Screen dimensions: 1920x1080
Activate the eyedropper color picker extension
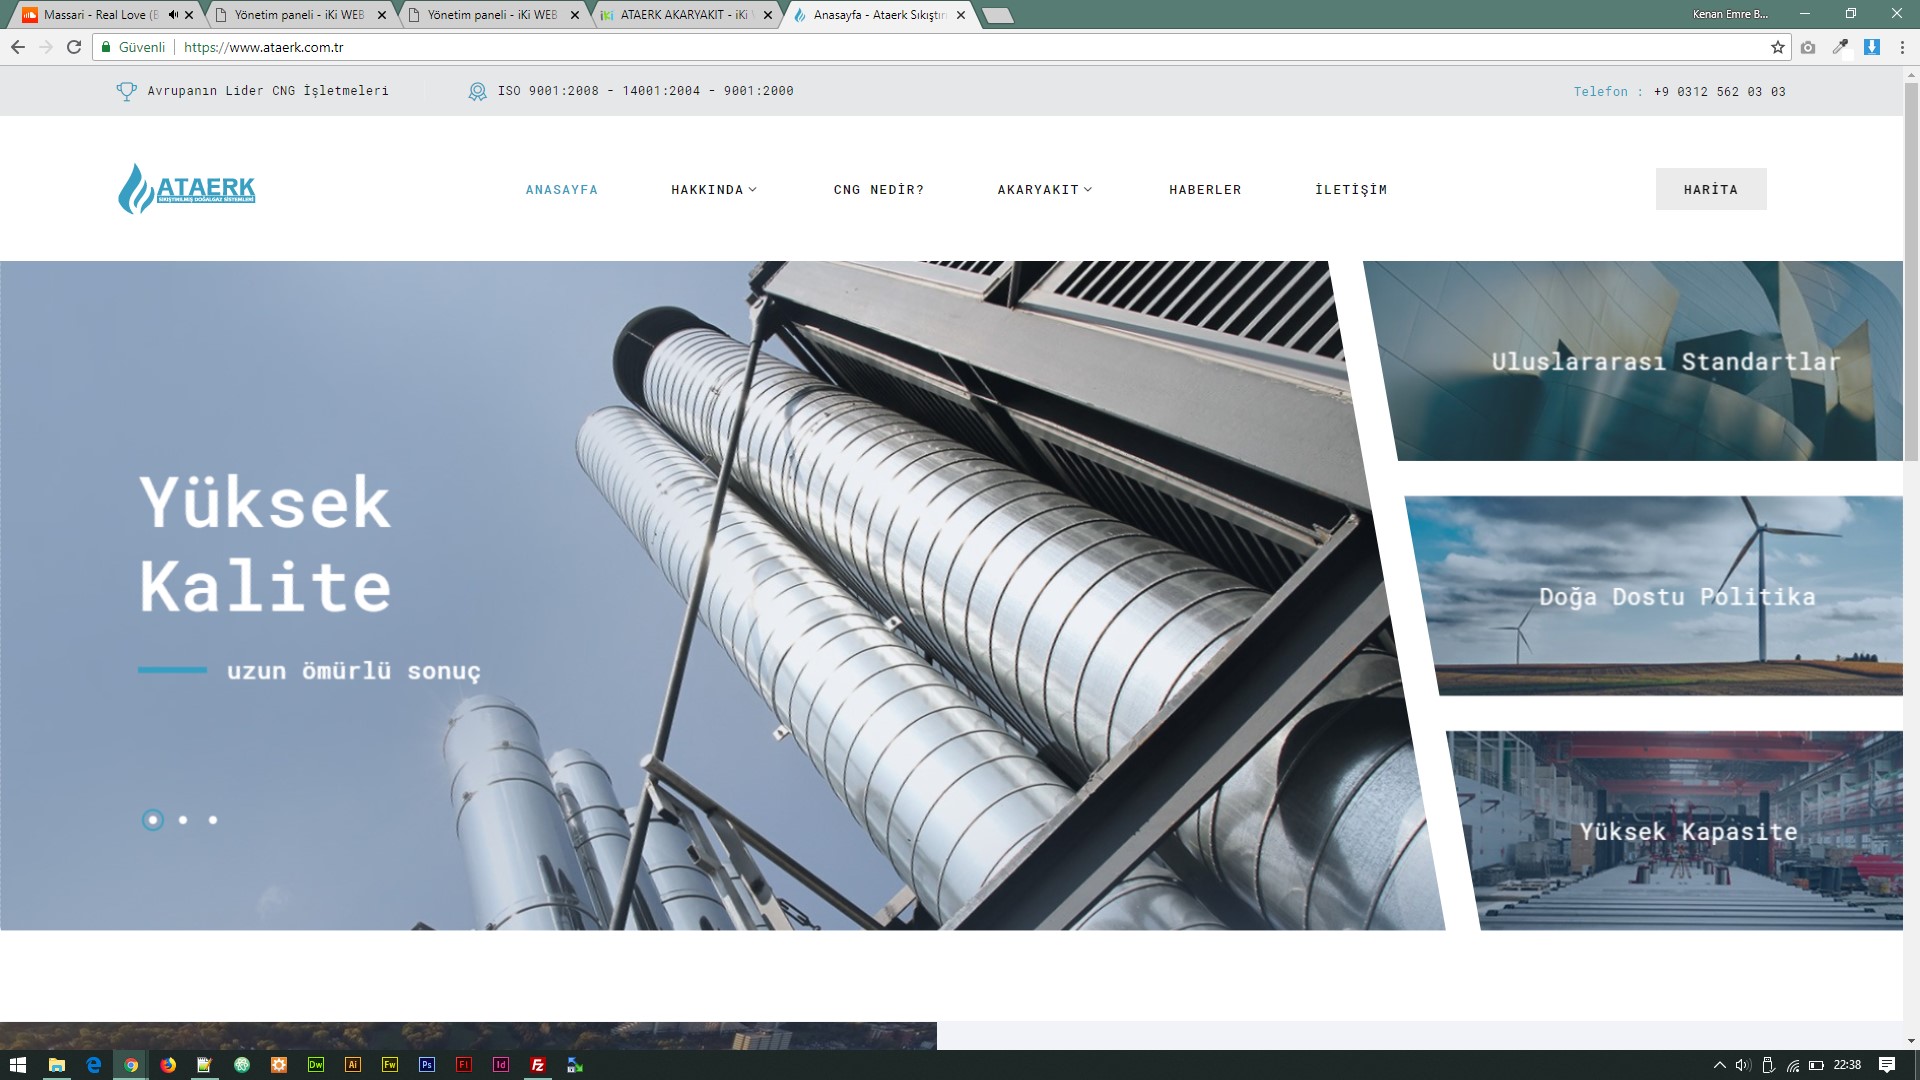(1840, 47)
